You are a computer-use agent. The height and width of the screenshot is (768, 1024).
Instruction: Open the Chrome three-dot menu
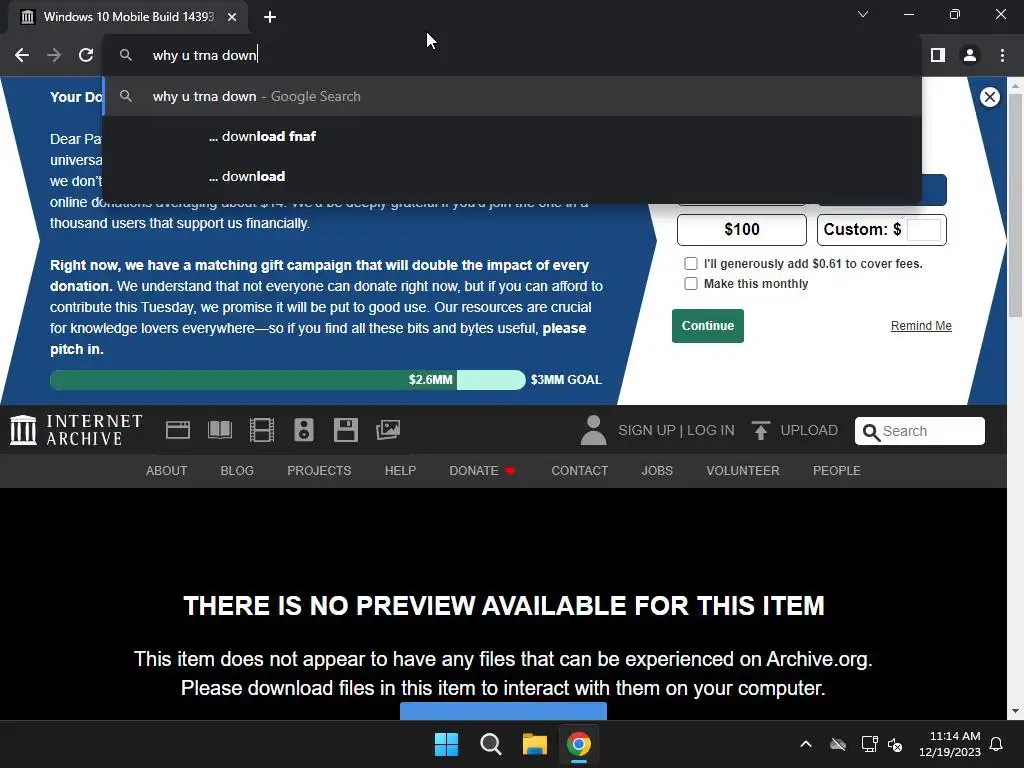click(1002, 56)
